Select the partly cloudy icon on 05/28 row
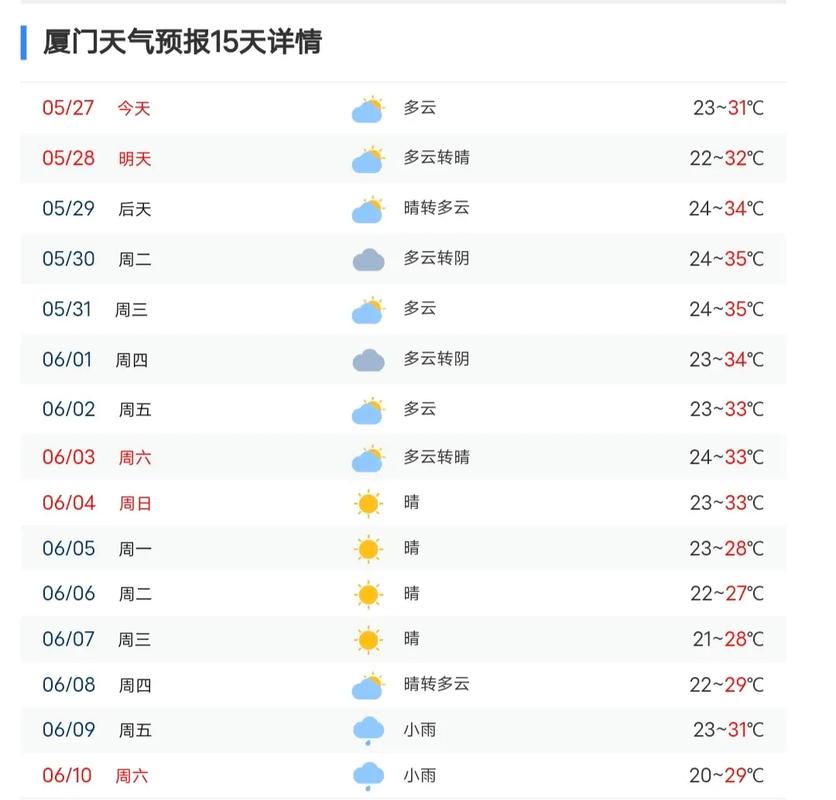Screen dimensions: 836x800 366,158
